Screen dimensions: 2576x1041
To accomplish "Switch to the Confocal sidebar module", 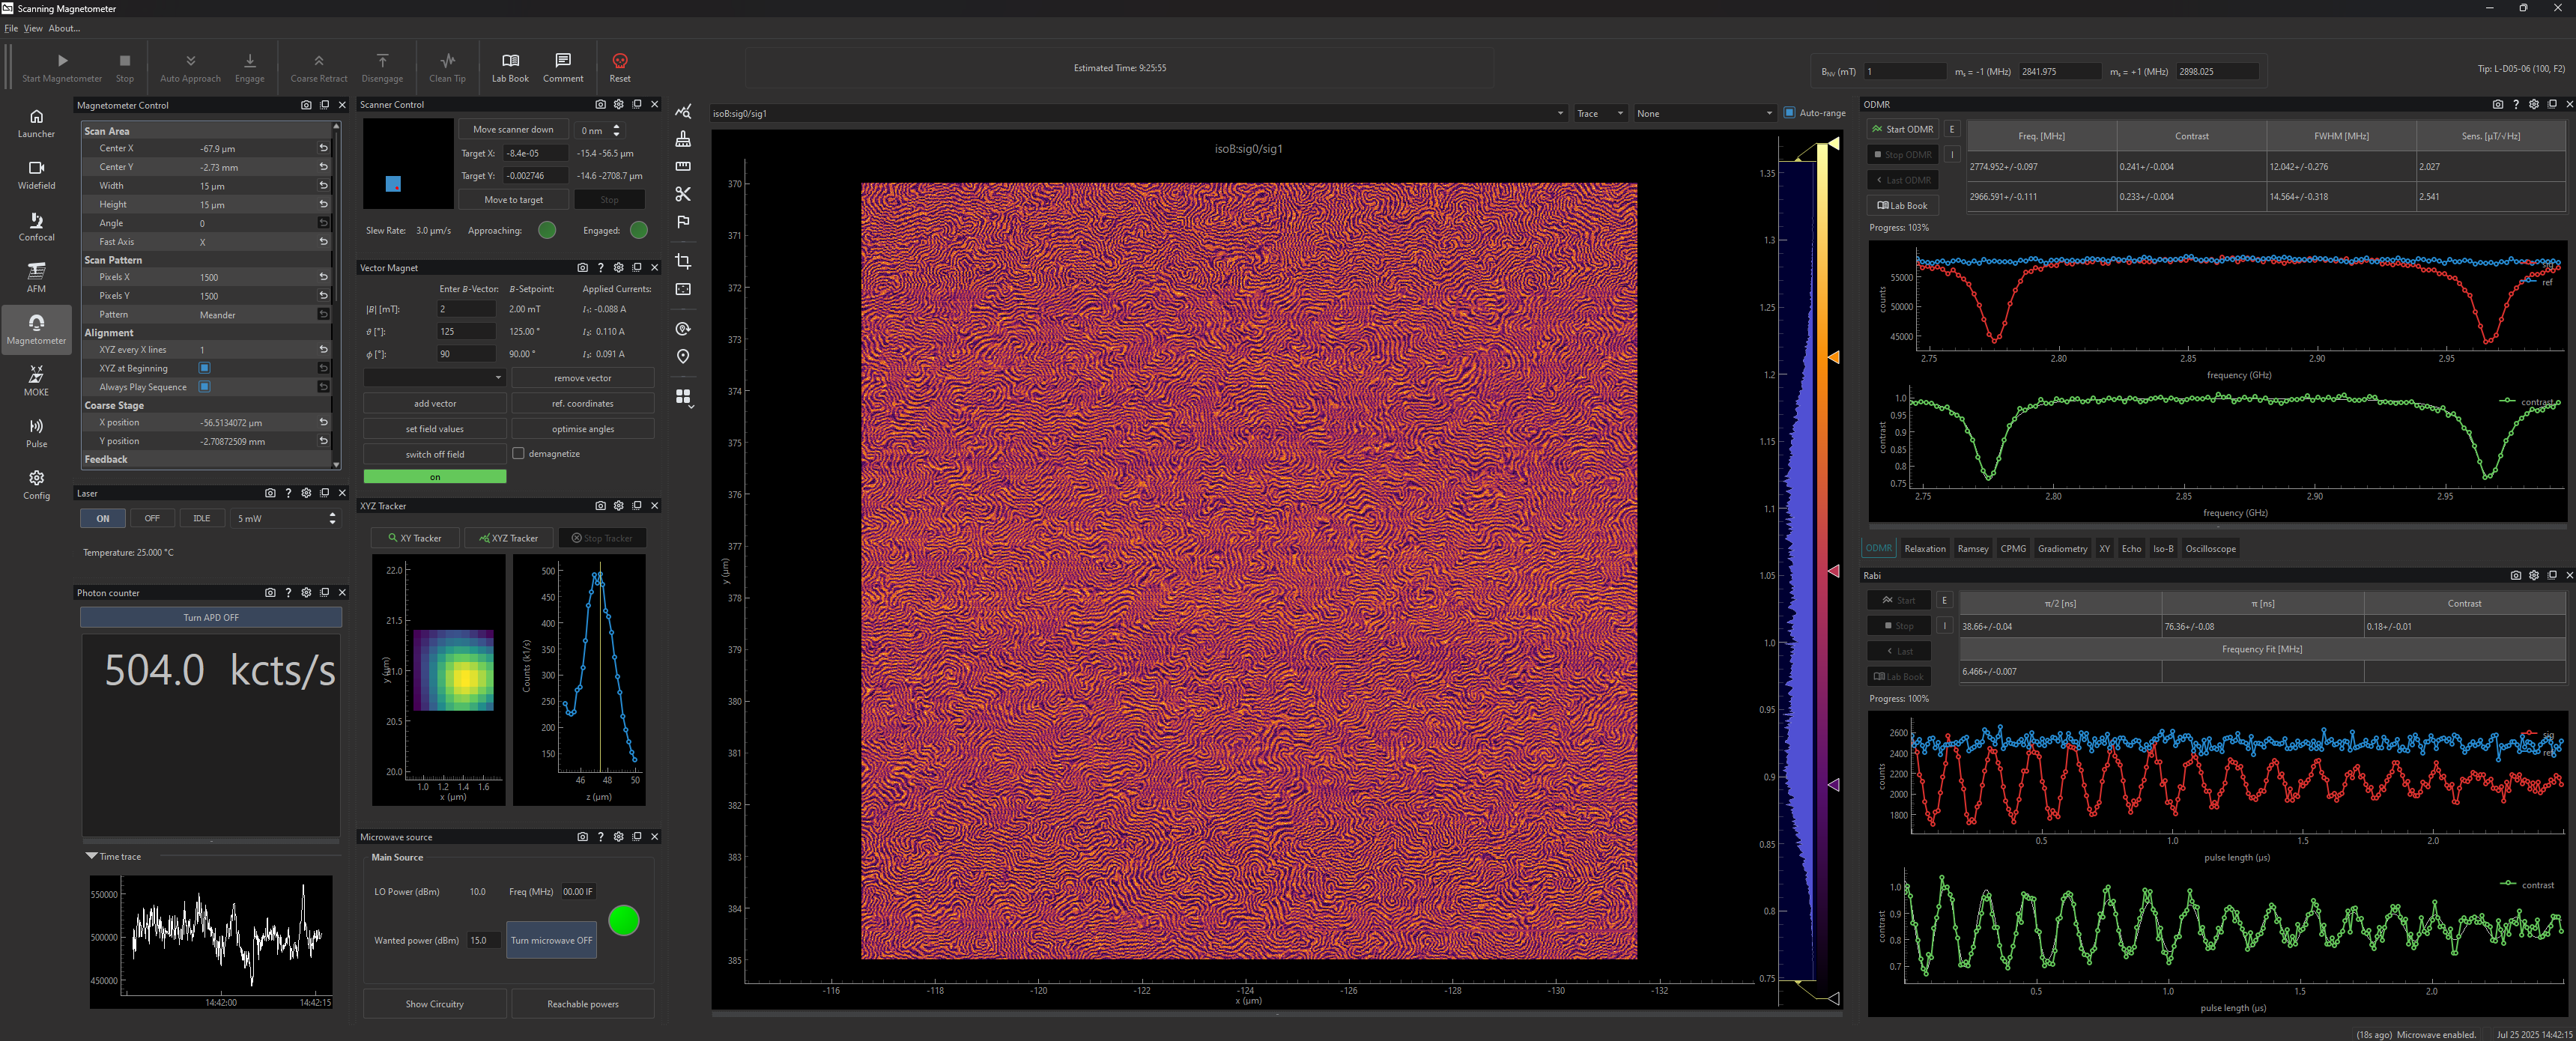I will tap(36, 226).
